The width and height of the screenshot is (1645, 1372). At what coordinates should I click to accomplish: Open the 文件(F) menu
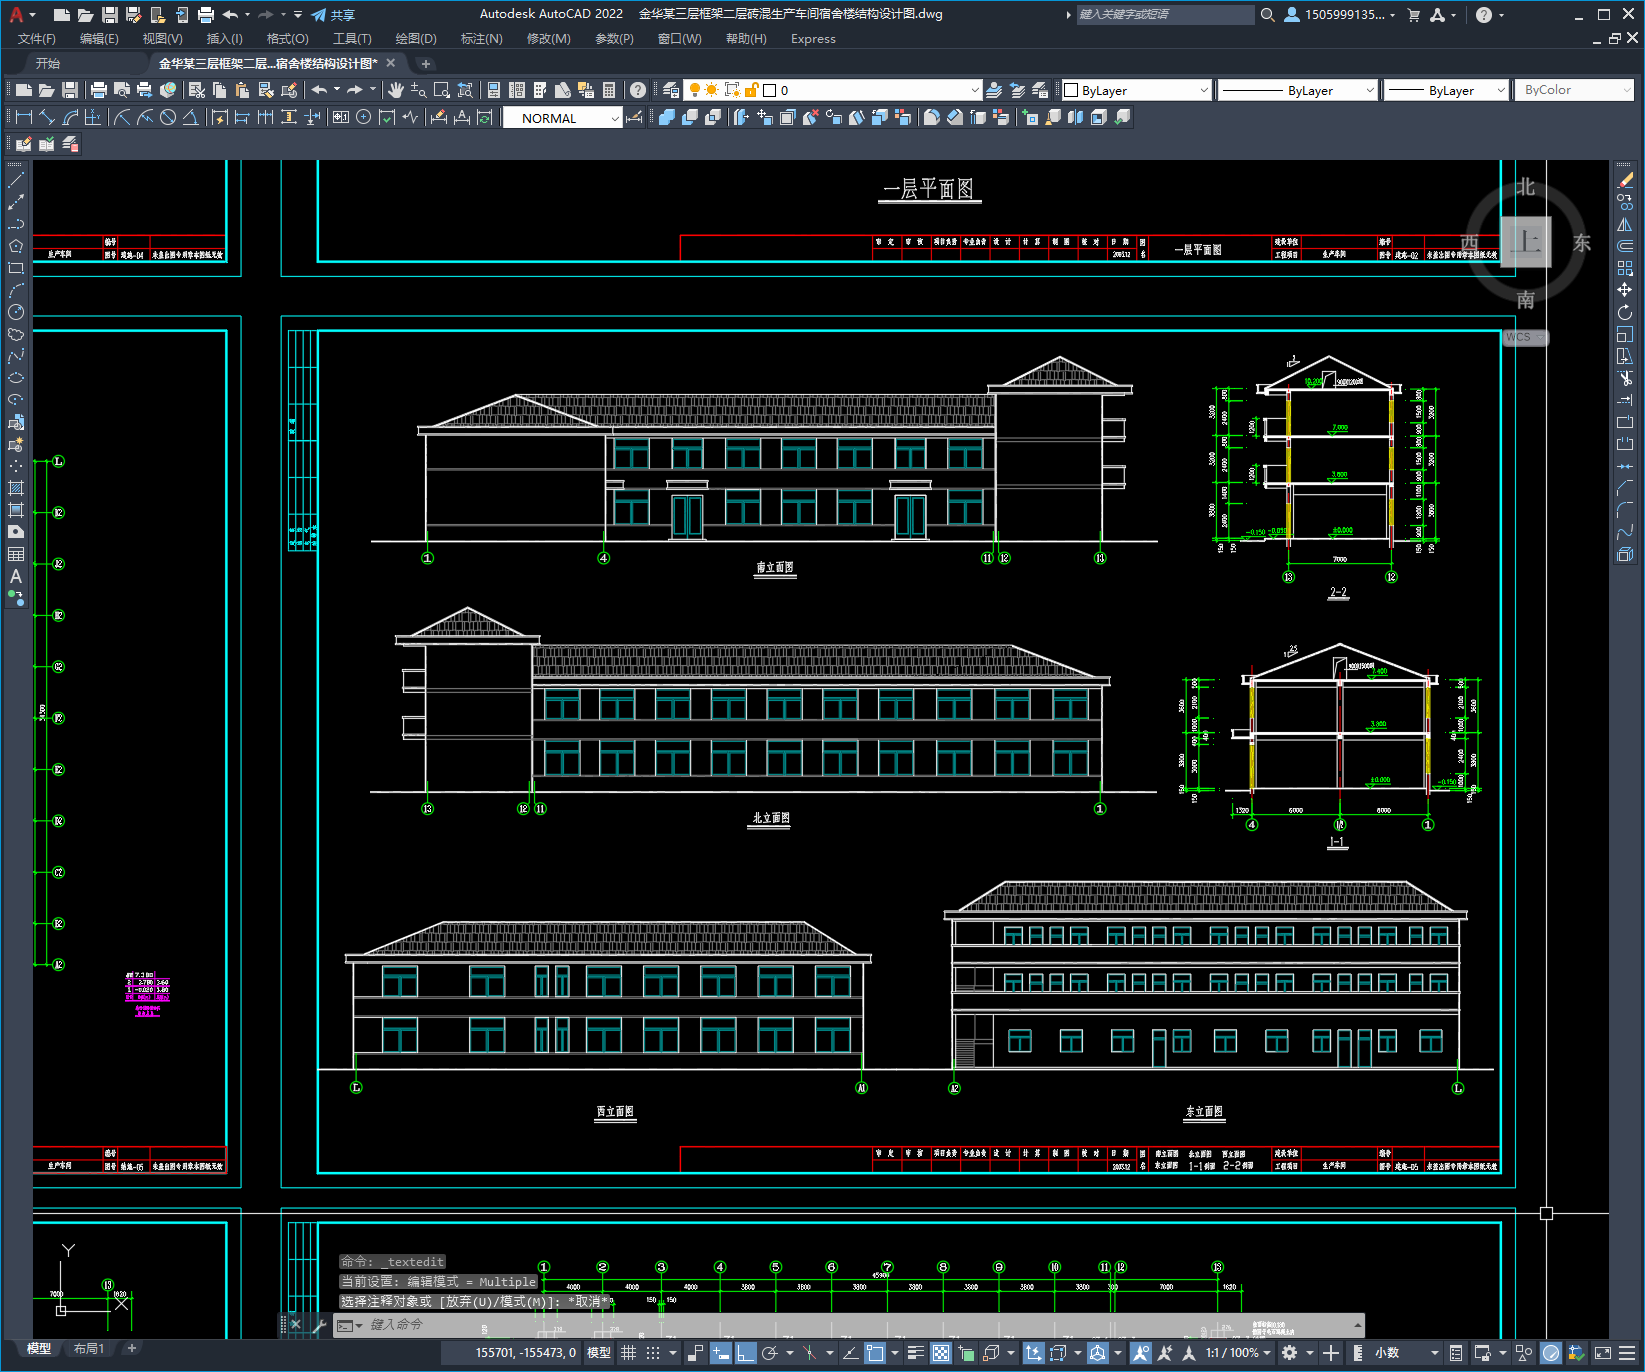[x=37, y=39]
